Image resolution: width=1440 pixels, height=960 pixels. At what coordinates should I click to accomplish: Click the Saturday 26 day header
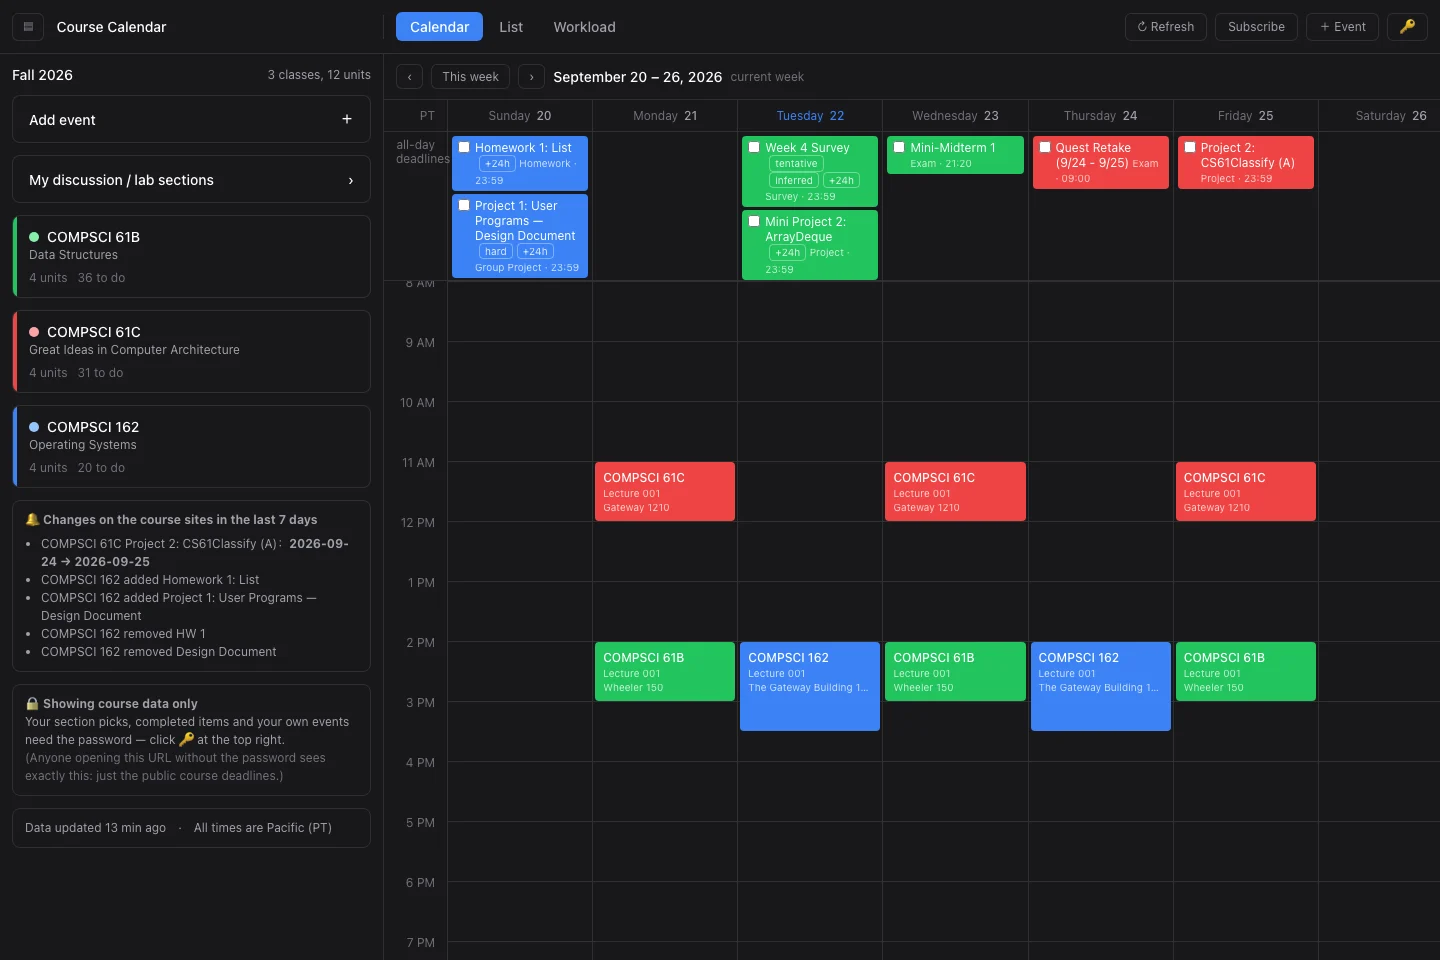point(1391,116)
